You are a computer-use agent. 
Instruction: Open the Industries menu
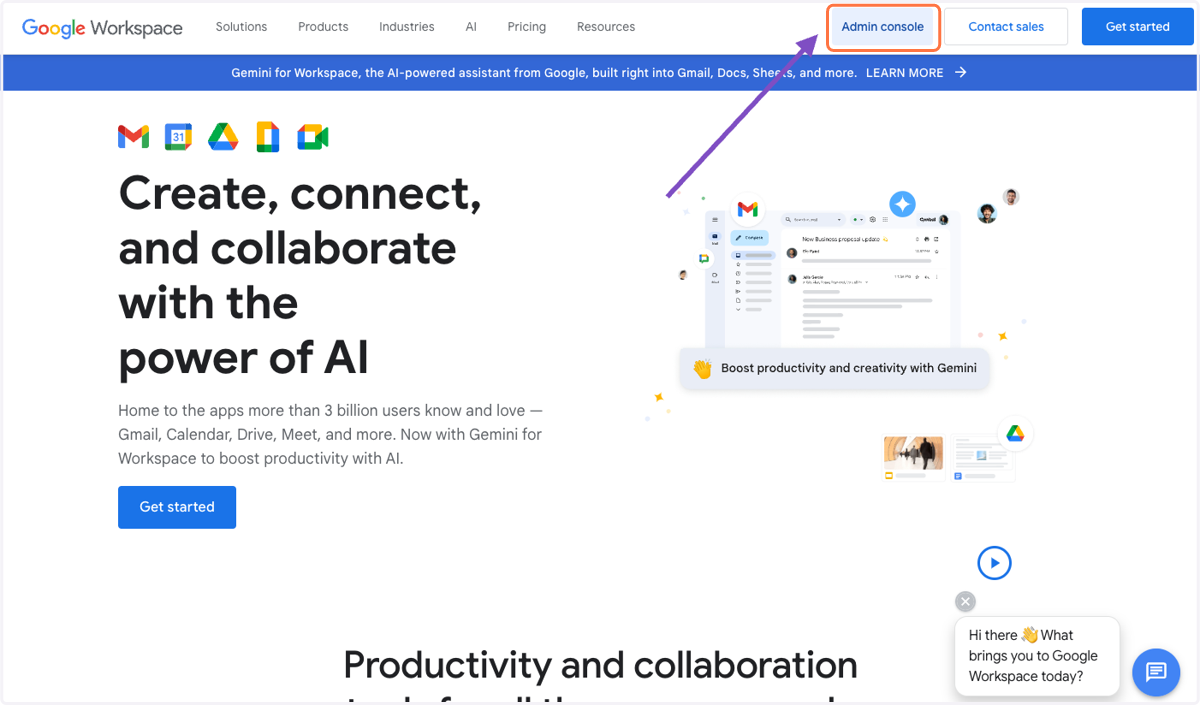tap(407, 27)
